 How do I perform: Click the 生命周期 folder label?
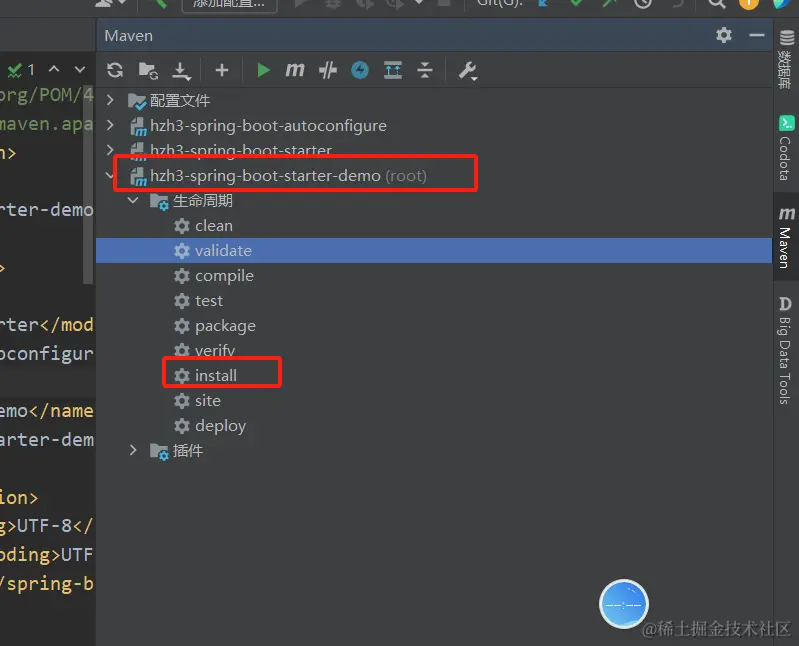pyautogui.click(x=203, y=201)
